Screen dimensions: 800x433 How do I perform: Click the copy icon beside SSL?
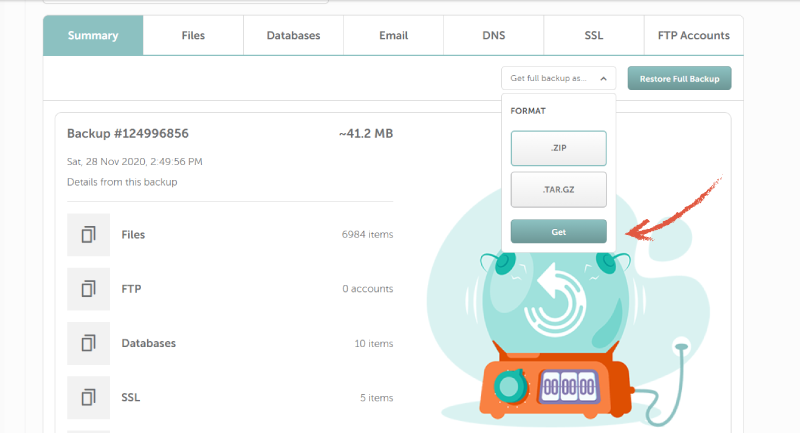88,397
